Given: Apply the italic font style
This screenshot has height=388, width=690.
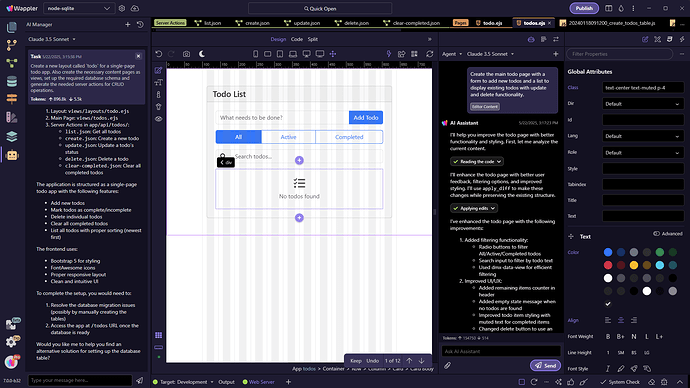Looking at the screenshot, I should 608,369.
